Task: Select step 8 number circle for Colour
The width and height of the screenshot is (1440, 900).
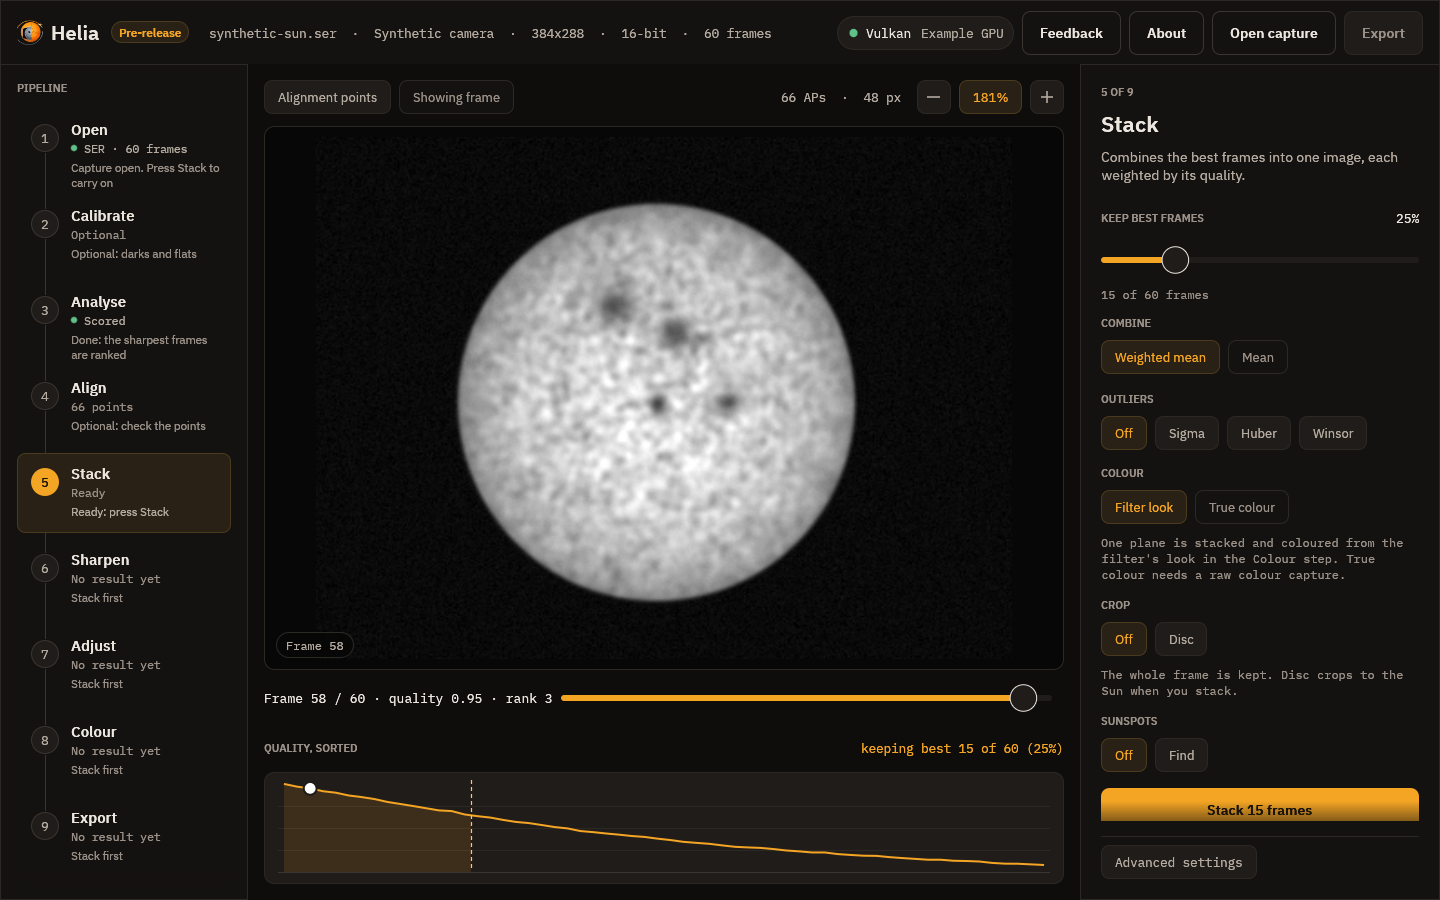Action: pos(44,740)
